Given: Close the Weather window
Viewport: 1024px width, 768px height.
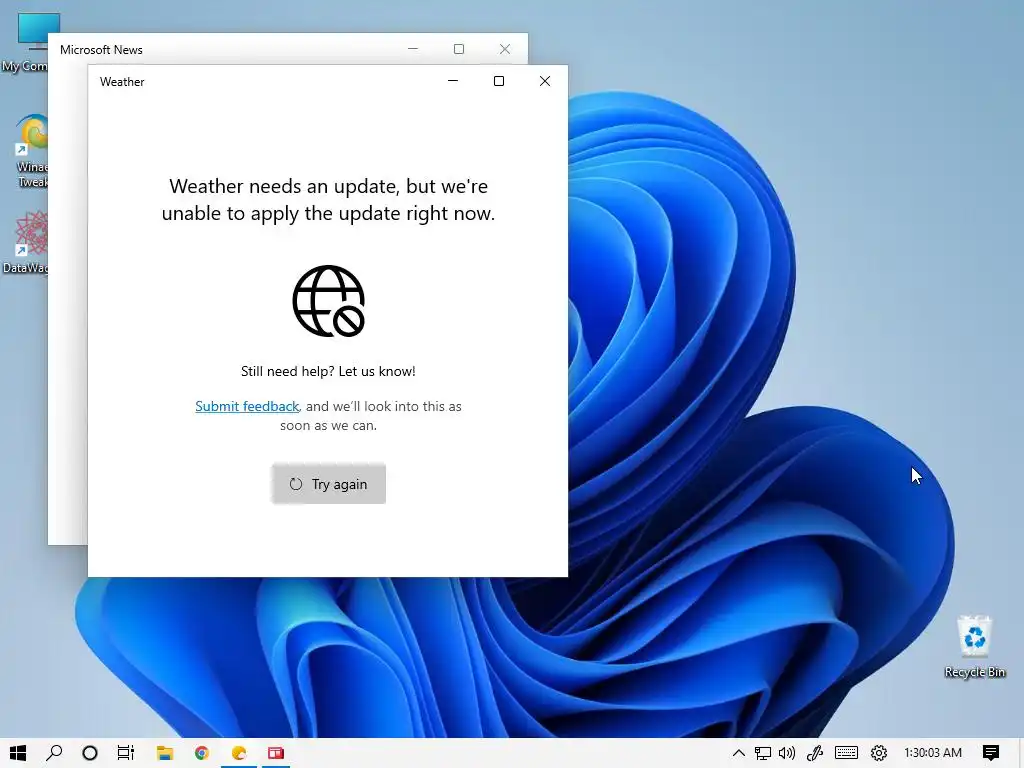Looking at the screenshot, I should point(545,81).
